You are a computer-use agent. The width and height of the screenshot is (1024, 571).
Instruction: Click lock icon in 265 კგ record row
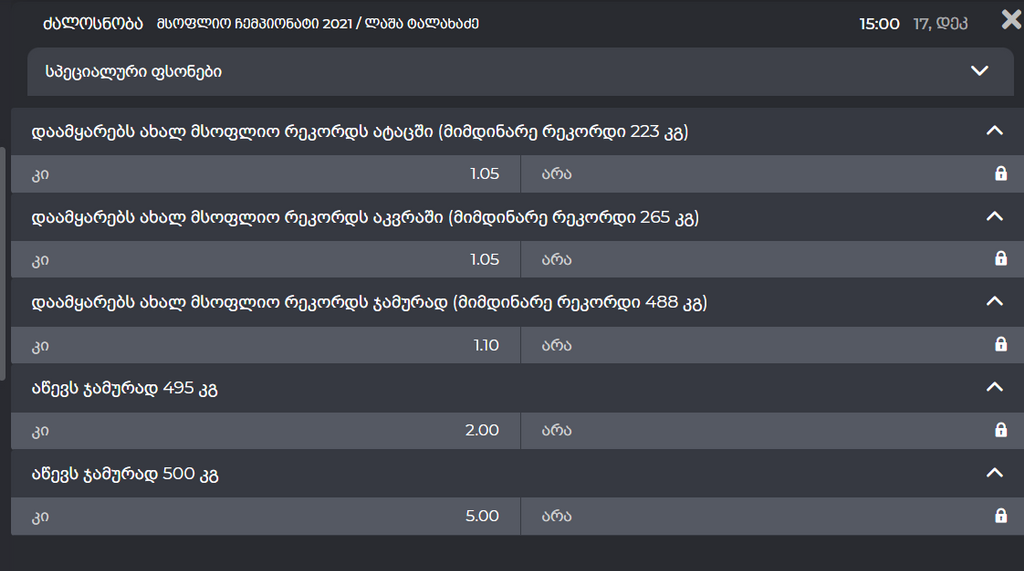click(1000, 259)
